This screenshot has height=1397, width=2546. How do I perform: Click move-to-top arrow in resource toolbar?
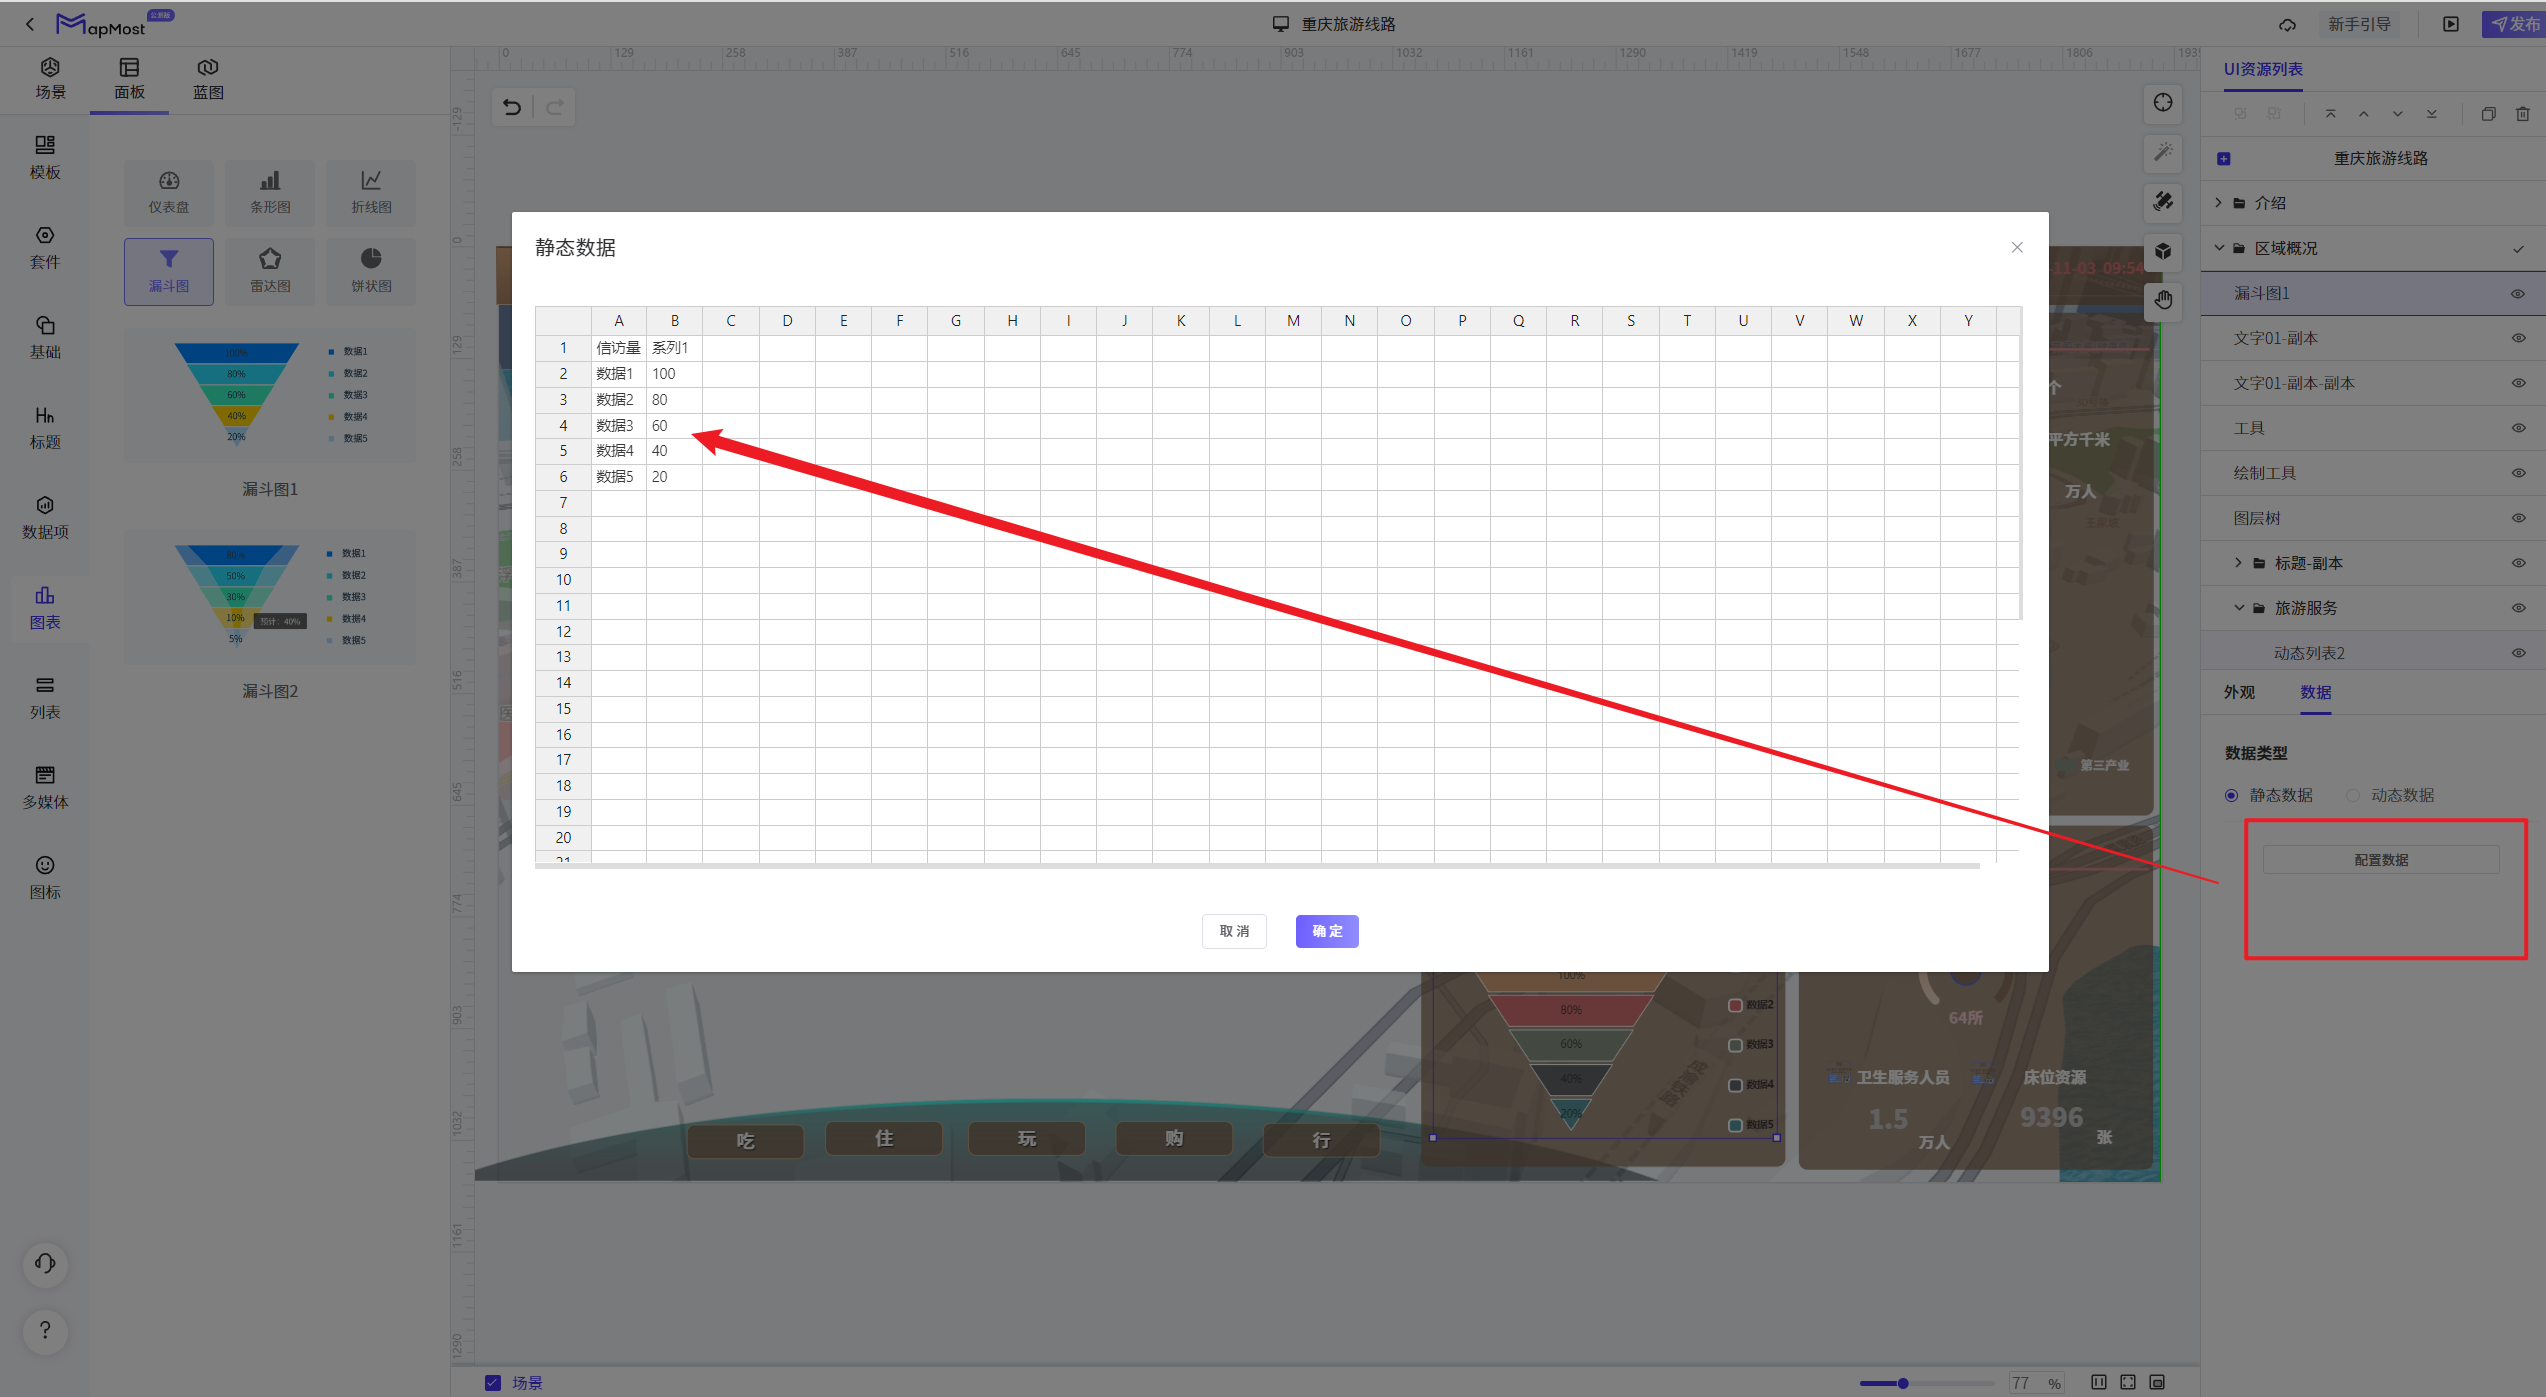click(x=2331, y=114)
